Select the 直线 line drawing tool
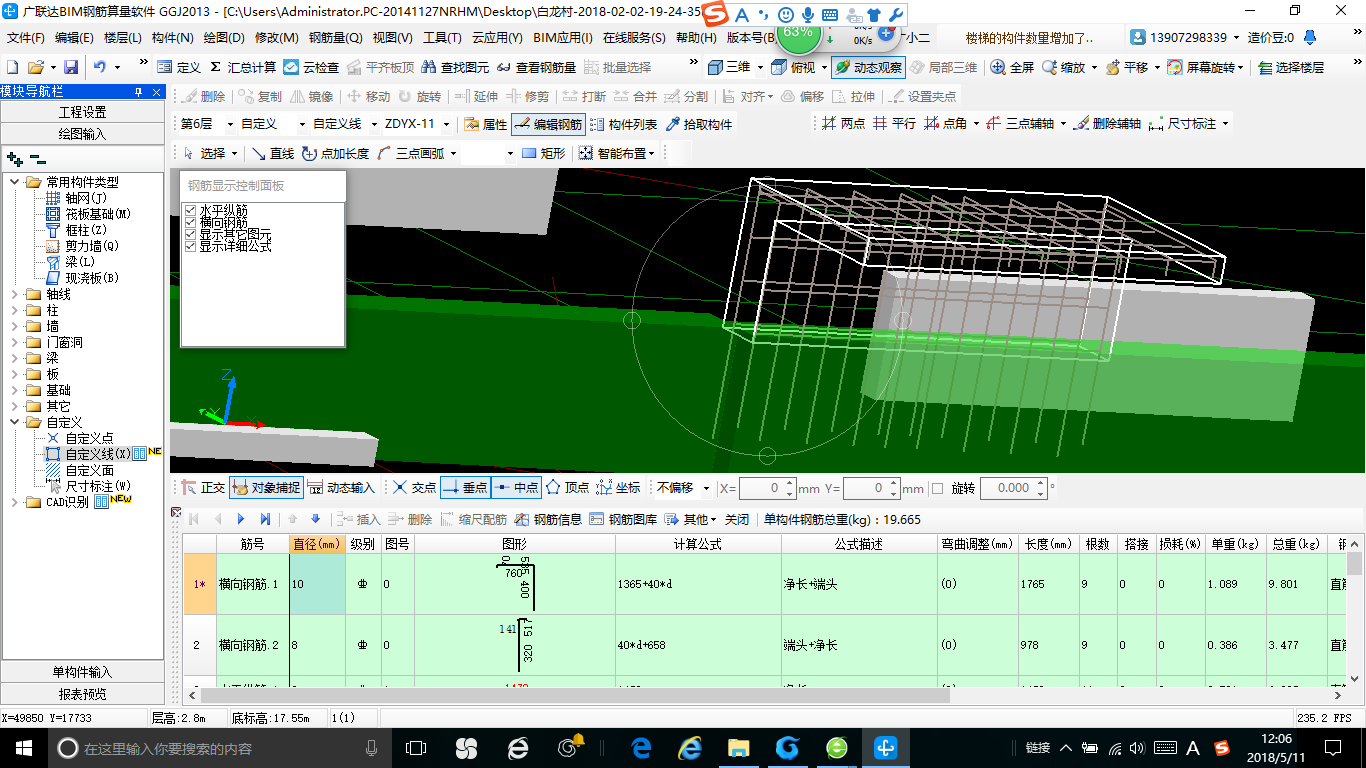The image size is (1366, 768). tap(272, 153)
